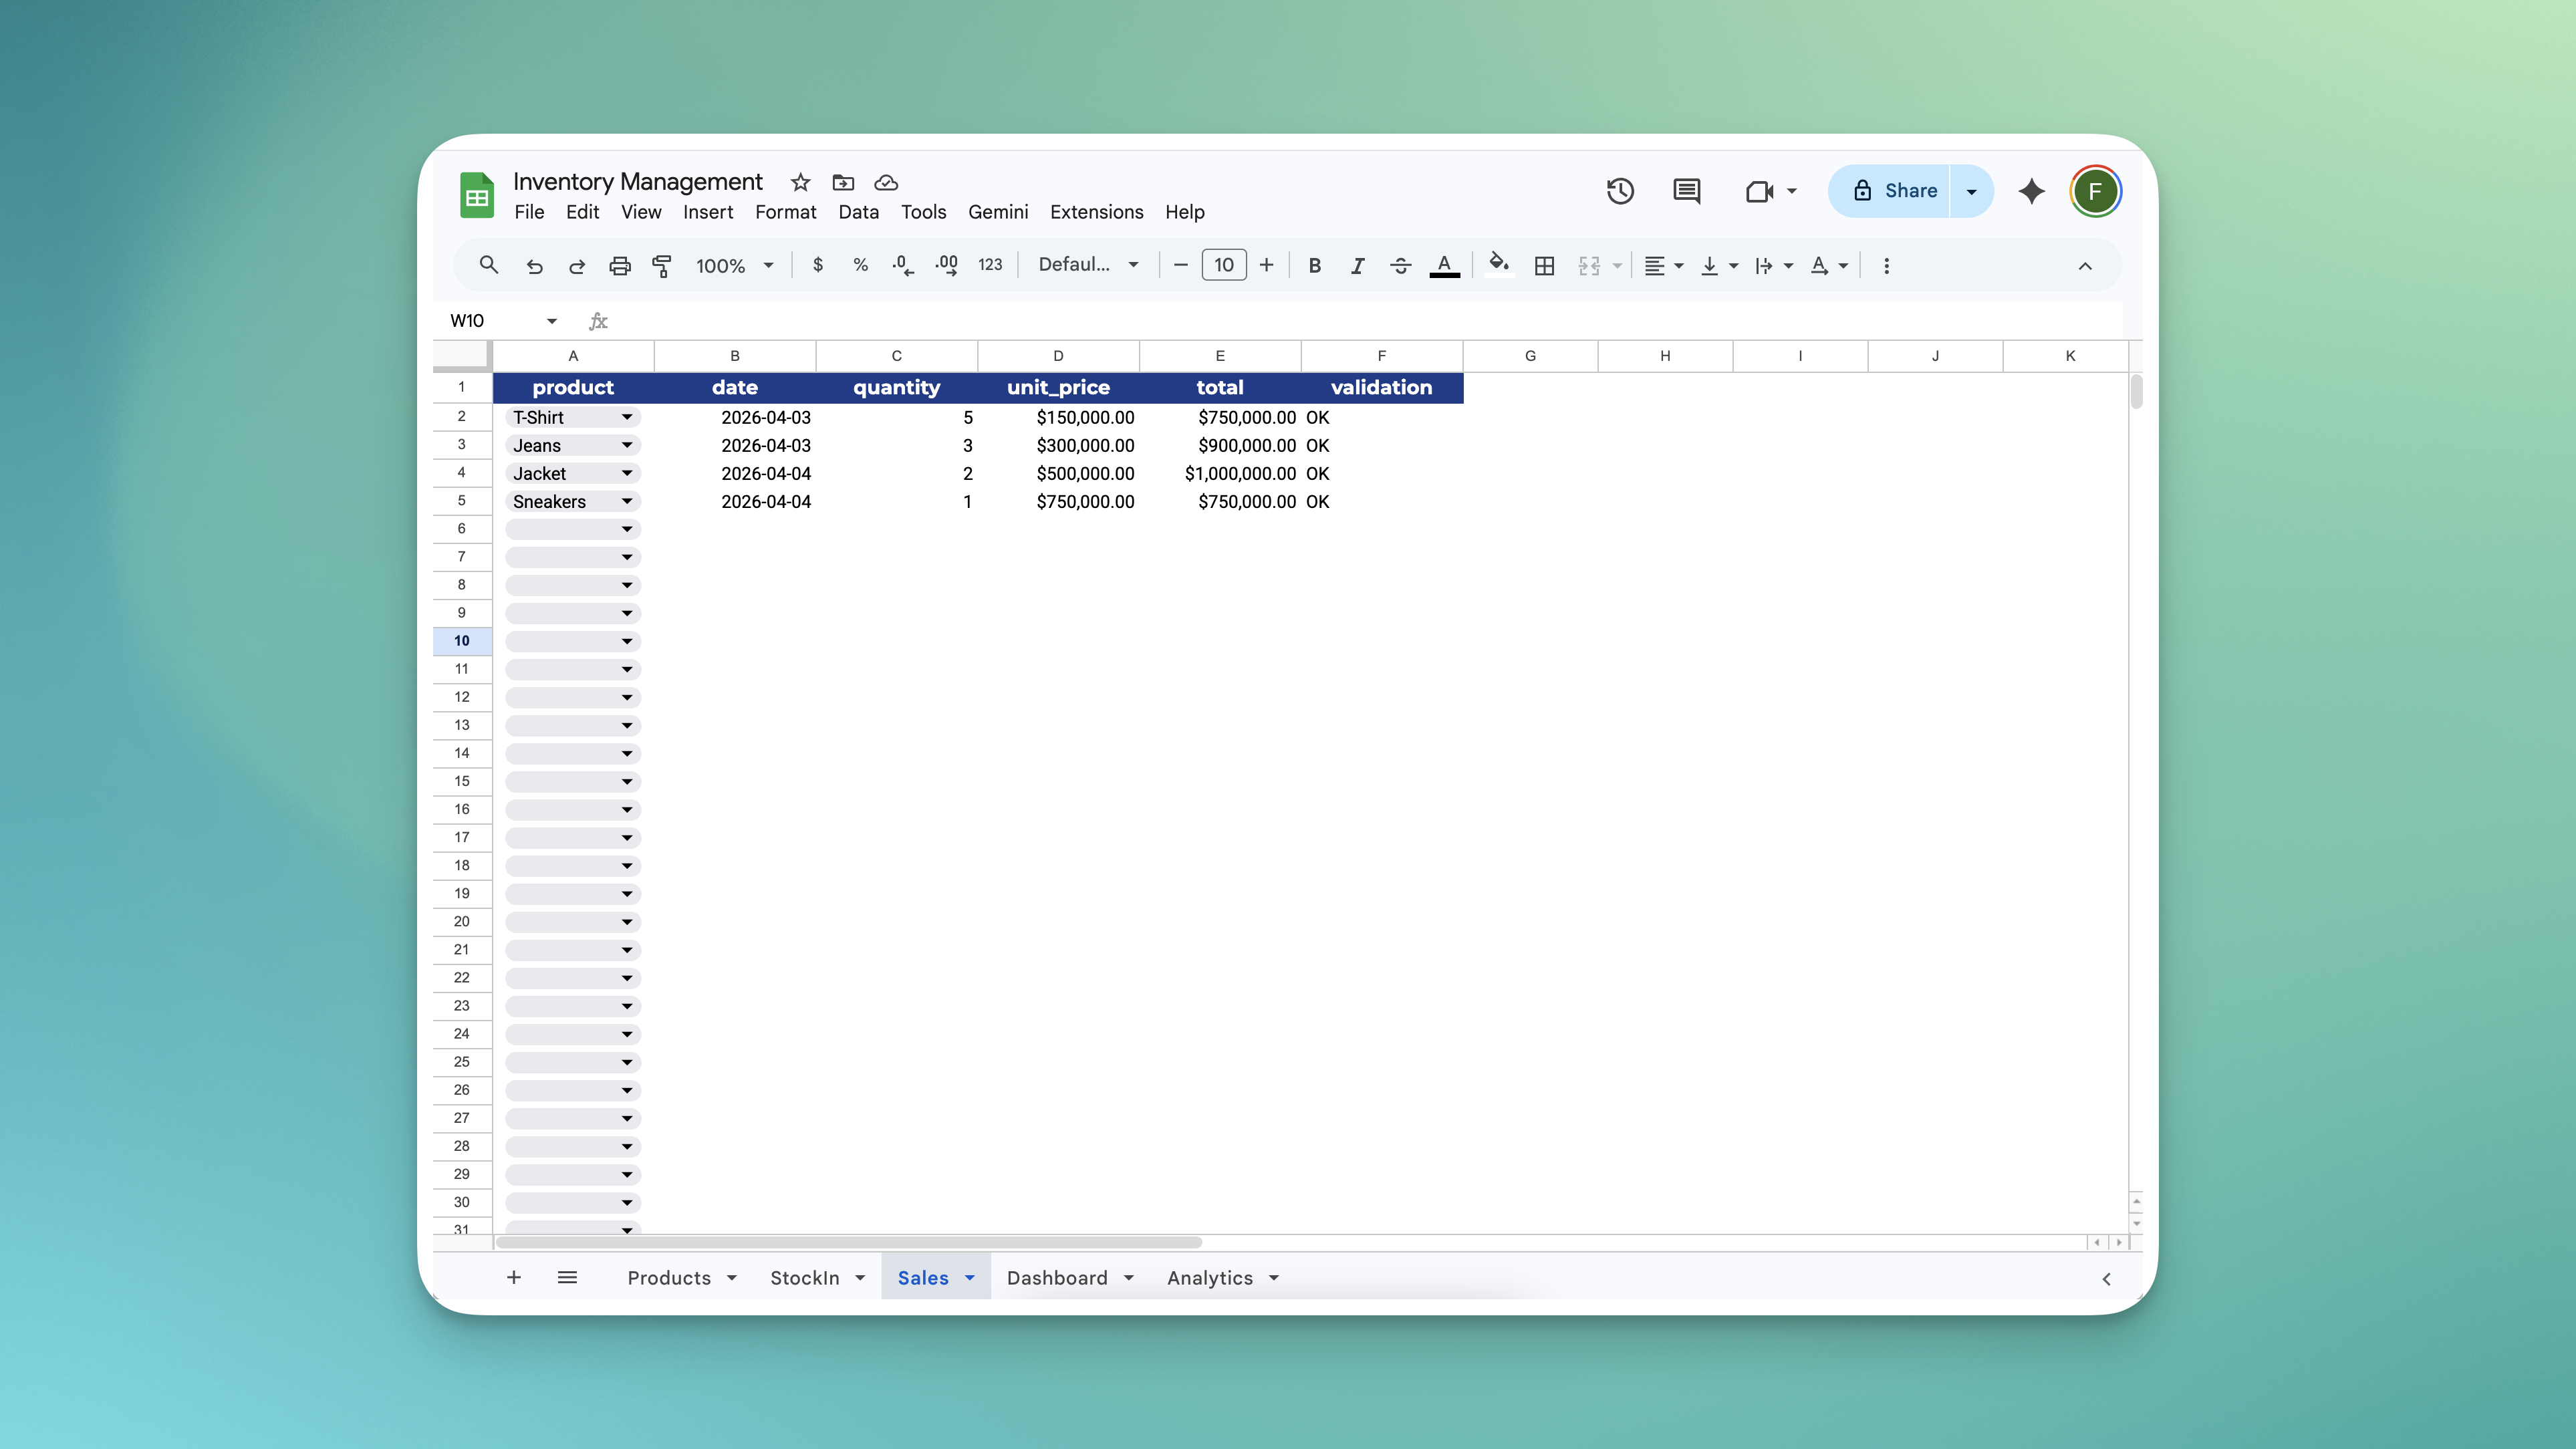Toggle Strikethrough formatting

1400,265
